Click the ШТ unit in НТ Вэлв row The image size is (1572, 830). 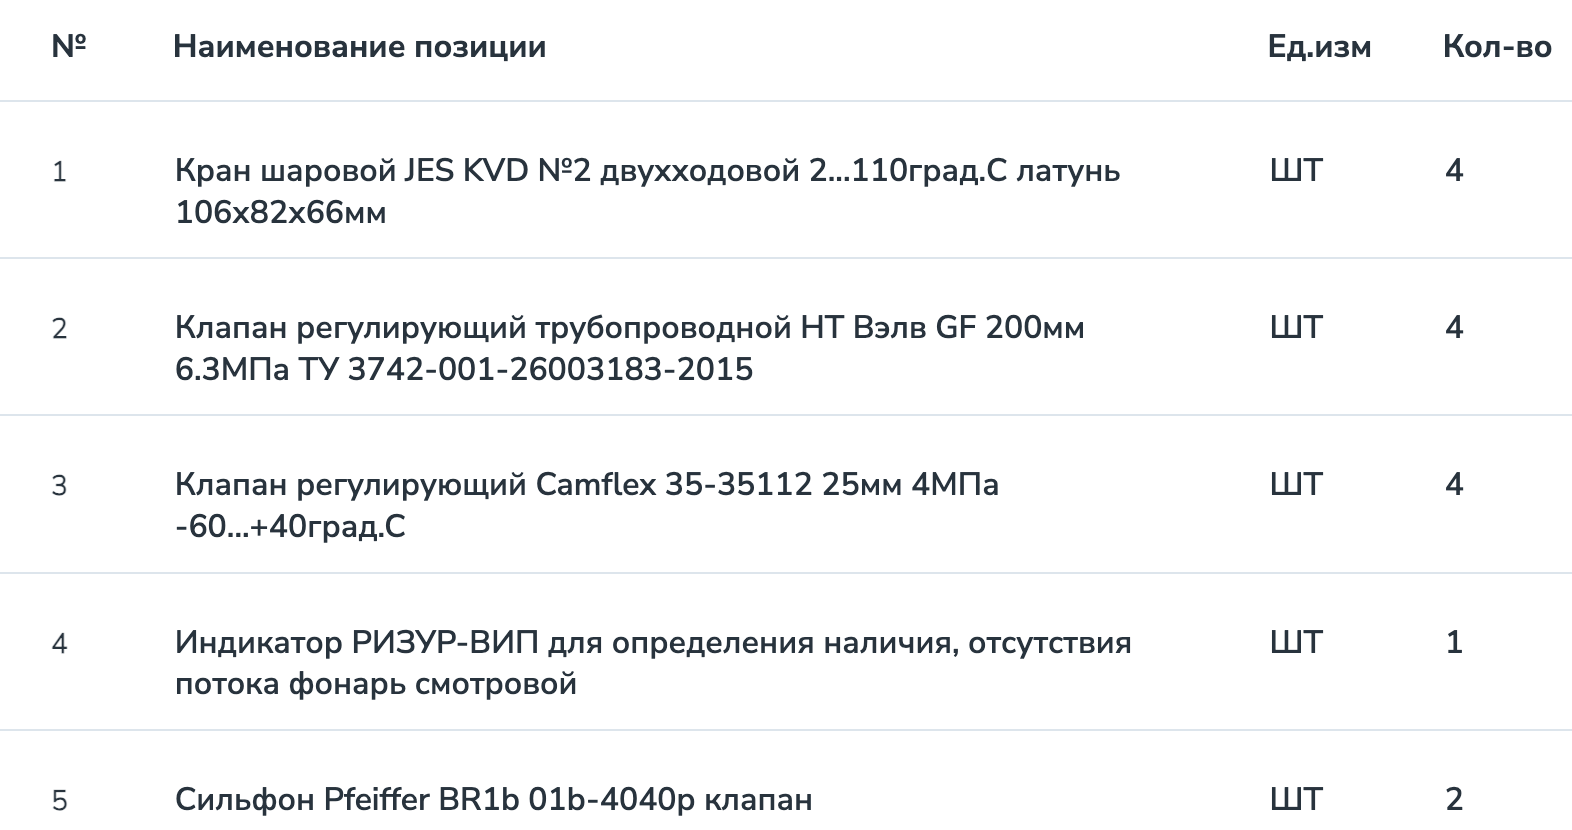click(x=1296, y=328)
